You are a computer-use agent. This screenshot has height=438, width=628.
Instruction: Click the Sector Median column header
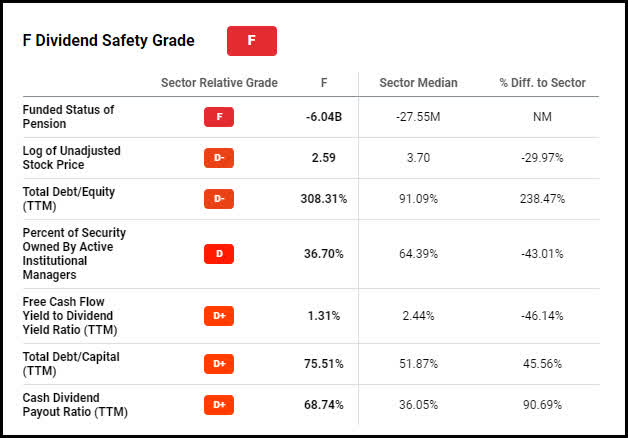coord(420,83)
